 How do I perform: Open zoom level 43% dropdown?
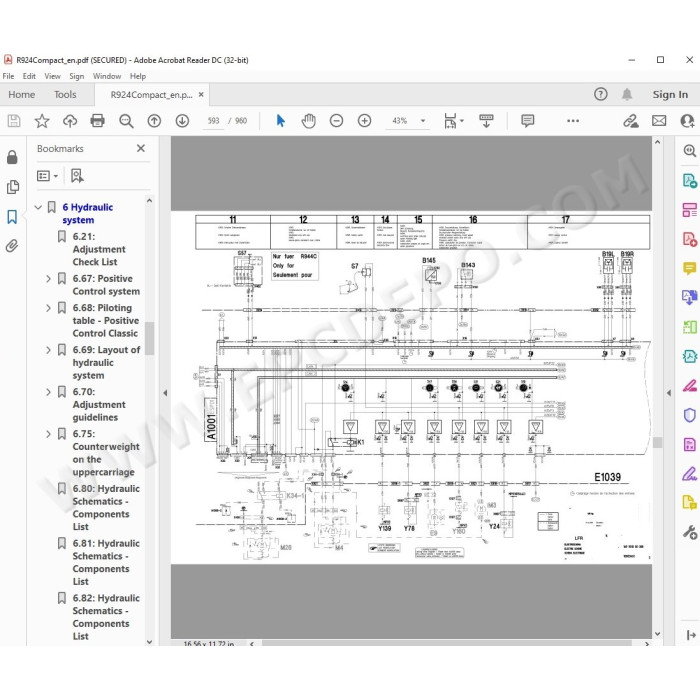point(422,121)
